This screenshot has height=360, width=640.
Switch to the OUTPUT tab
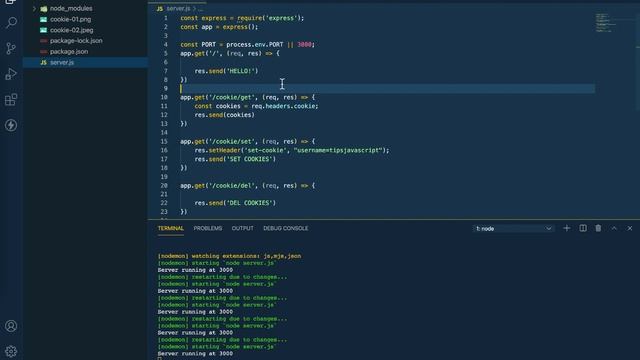pyautogui.click(x=242, y=228)
